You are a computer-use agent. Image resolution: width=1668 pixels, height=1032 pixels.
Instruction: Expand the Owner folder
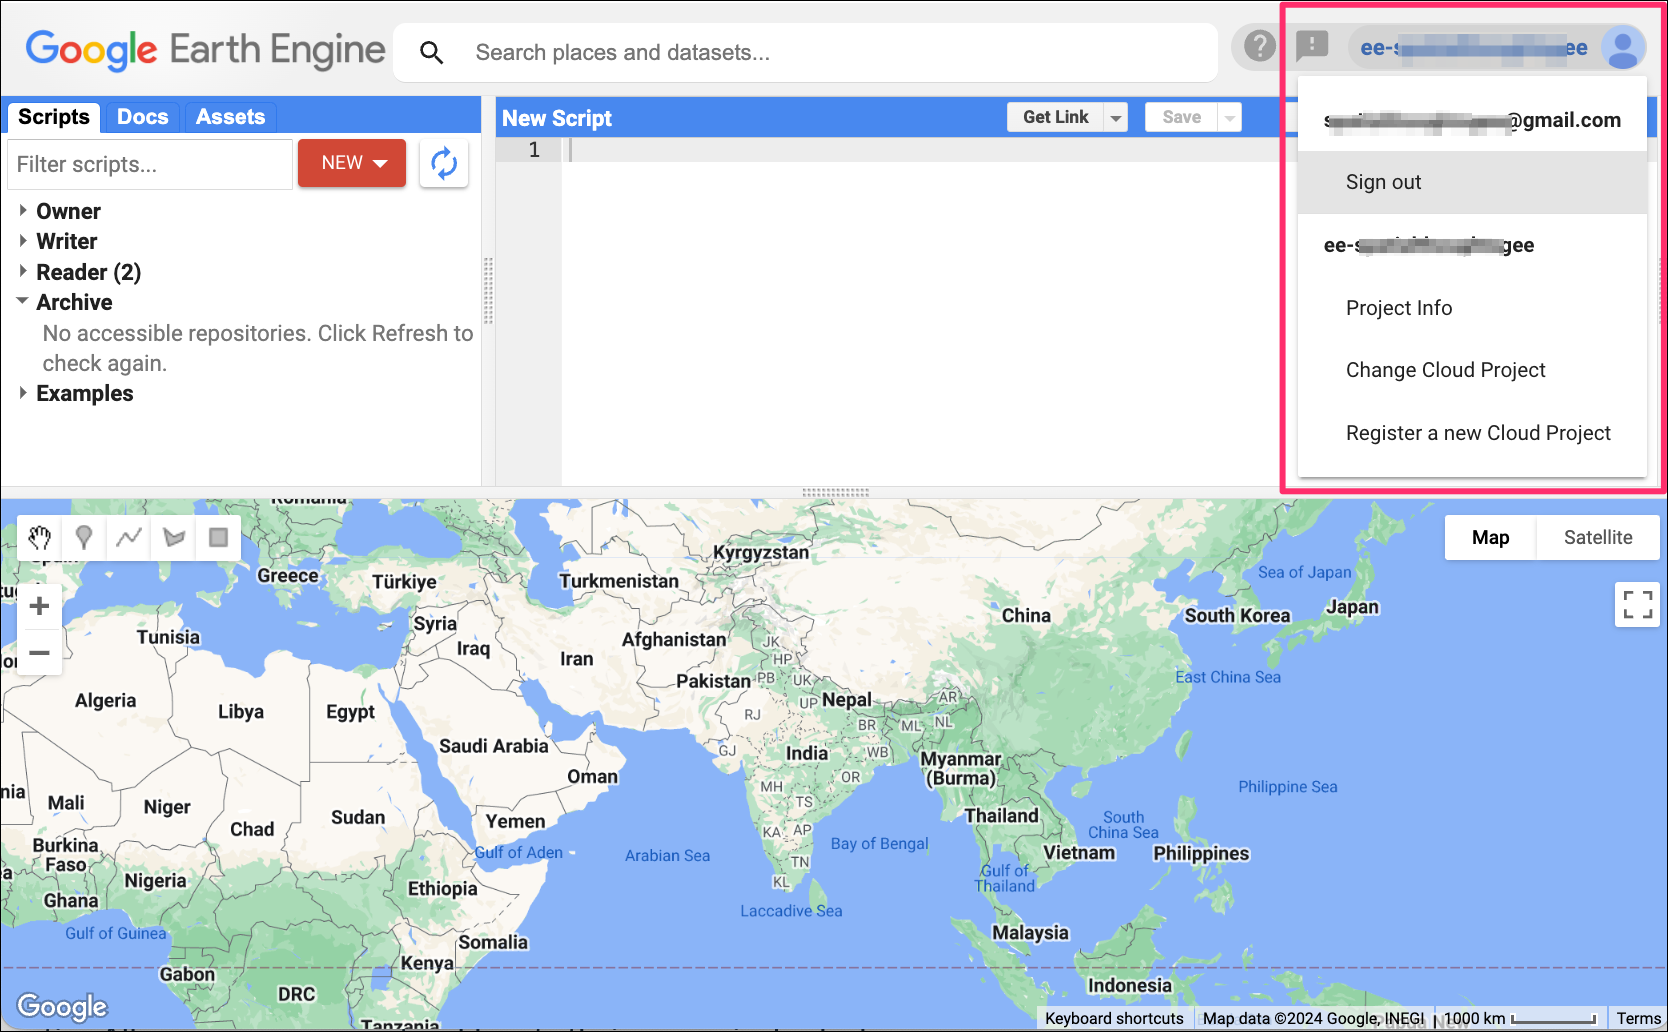coord(23,211)
